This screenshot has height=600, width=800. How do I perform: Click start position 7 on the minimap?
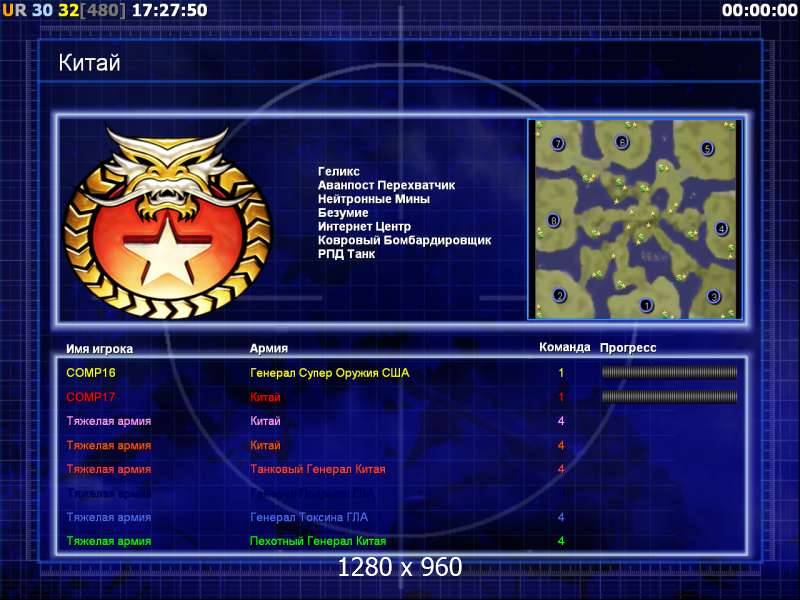[558, 143]
